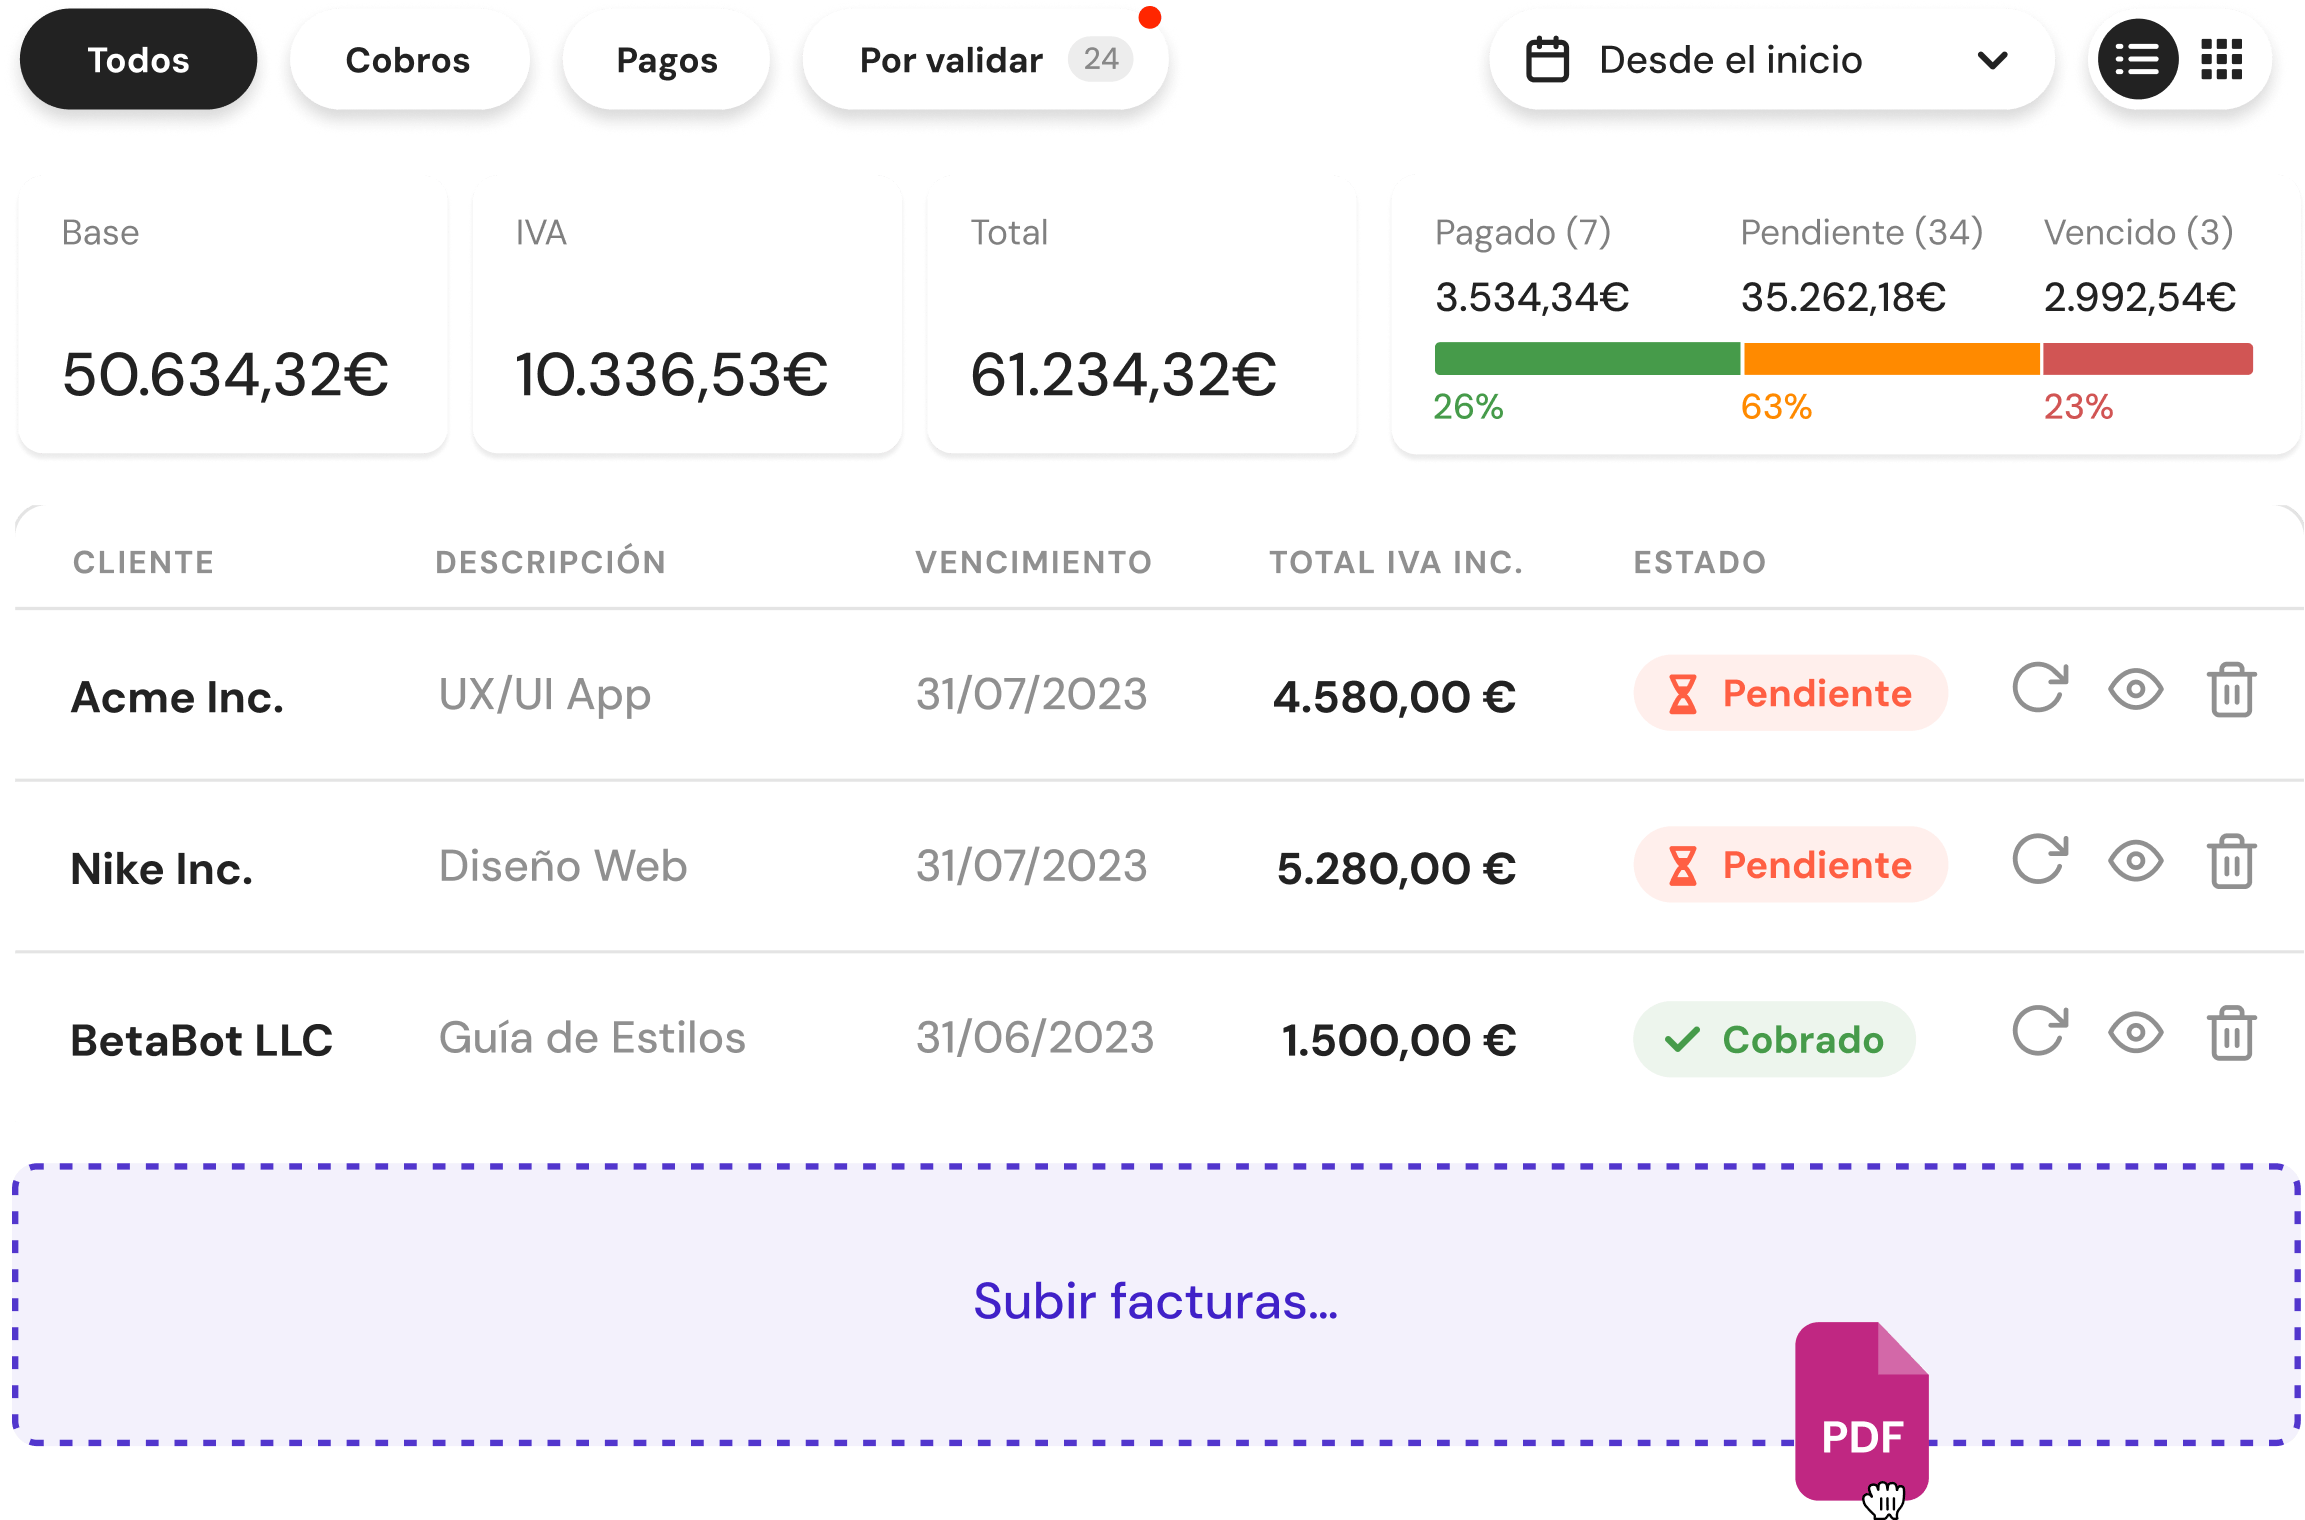Delete the BetaBot LLC invoice
The image size is (2305, 1520).
click(2232, 1033)
